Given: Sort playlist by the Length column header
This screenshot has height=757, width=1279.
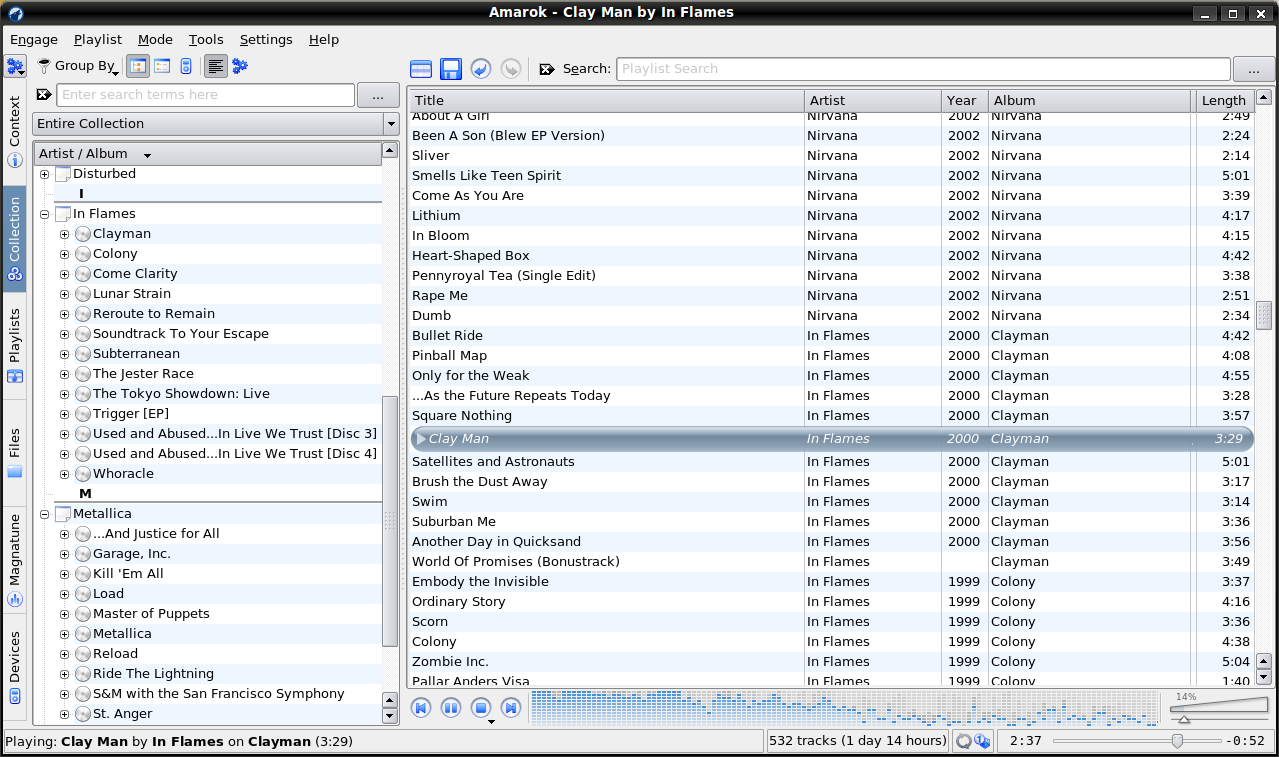Looking at the screenshot, I should click(1223, 100).
